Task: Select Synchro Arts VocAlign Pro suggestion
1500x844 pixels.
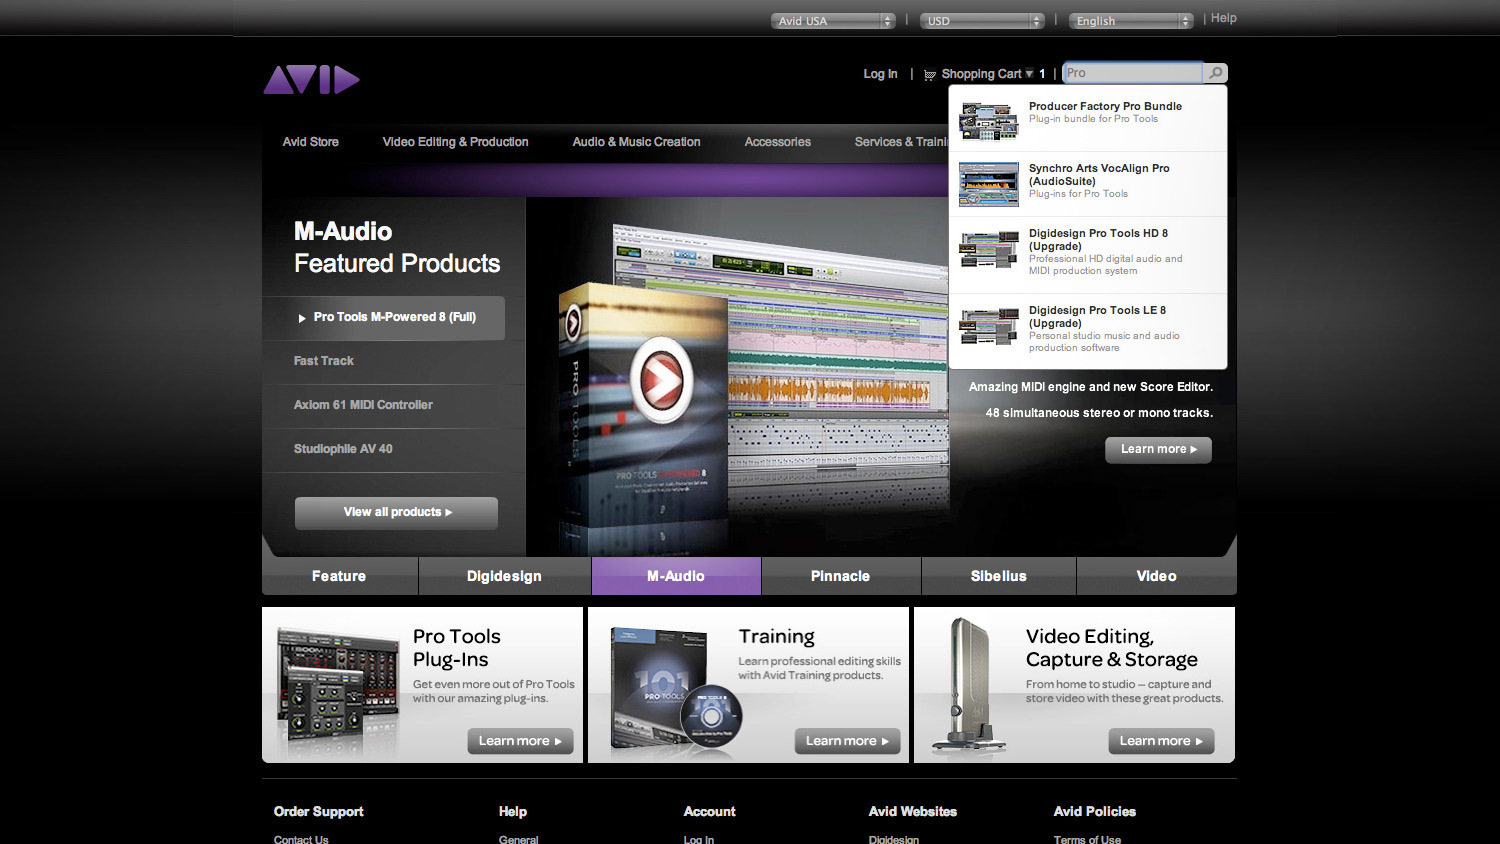Action: pos(1088,184)
